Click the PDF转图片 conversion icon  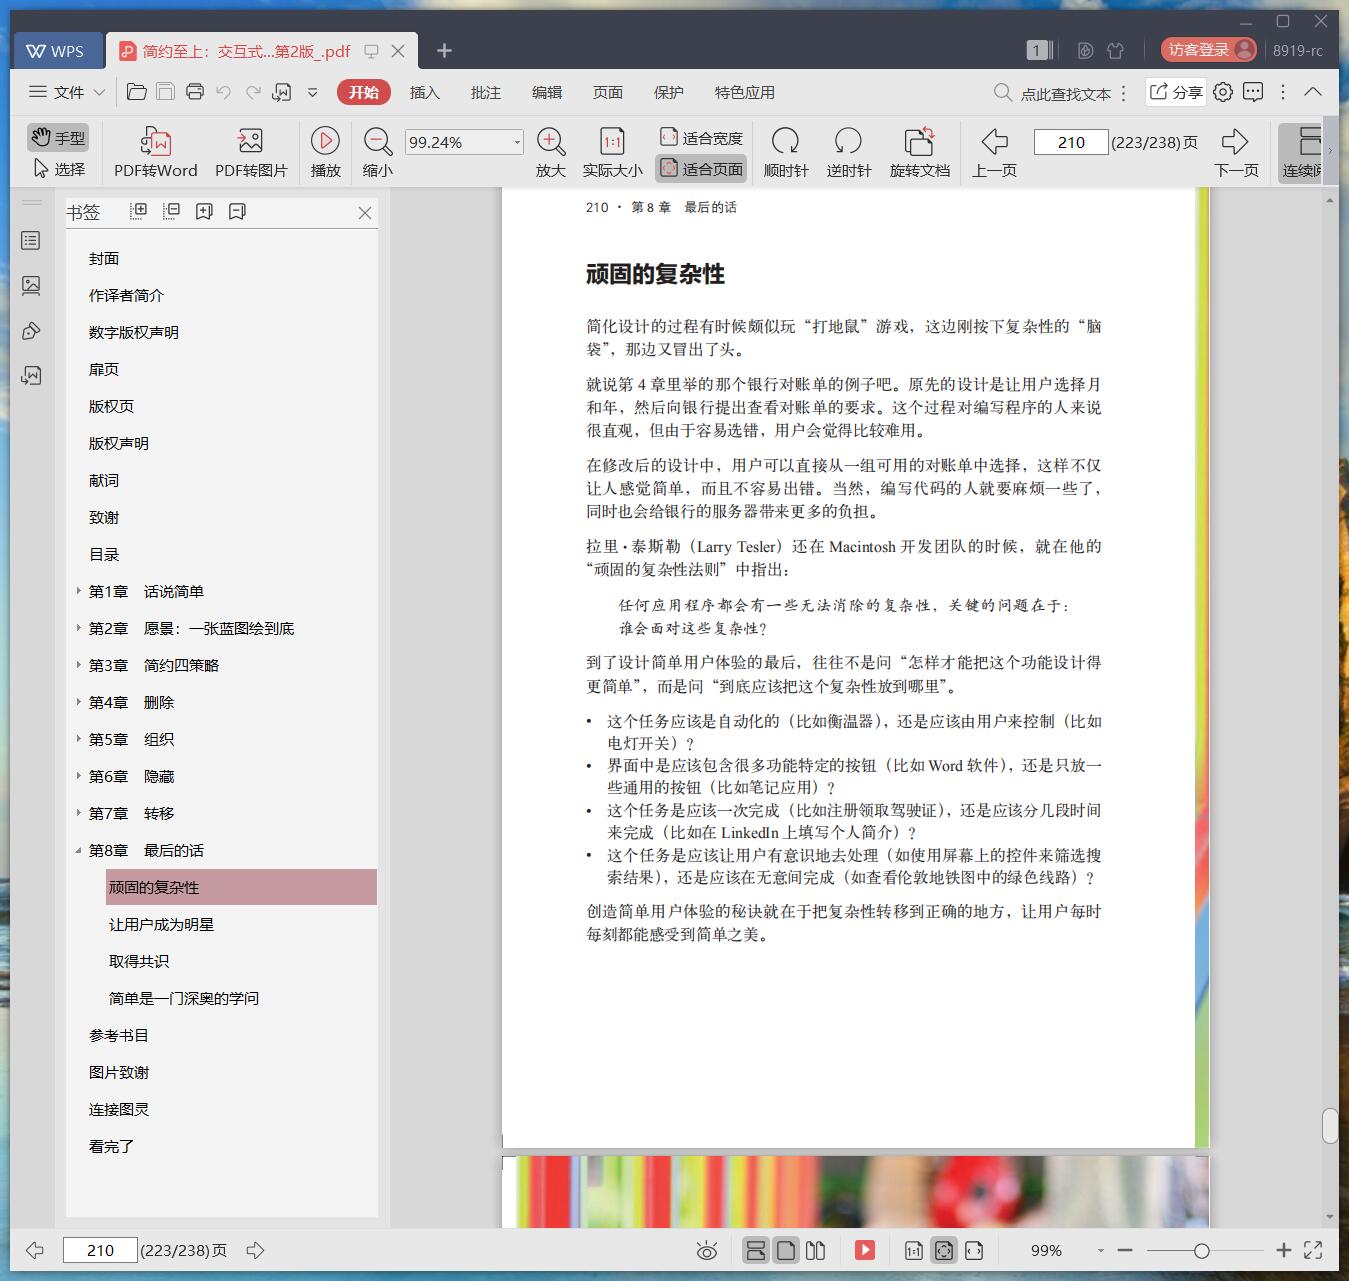pyautogui.click(x=250, y=141)
